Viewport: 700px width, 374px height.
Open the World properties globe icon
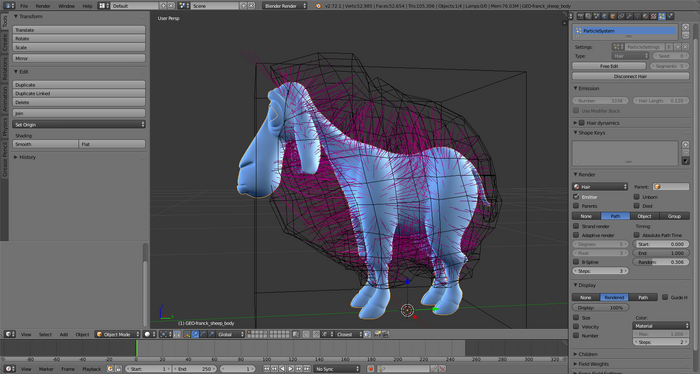(x=605, y=16)
